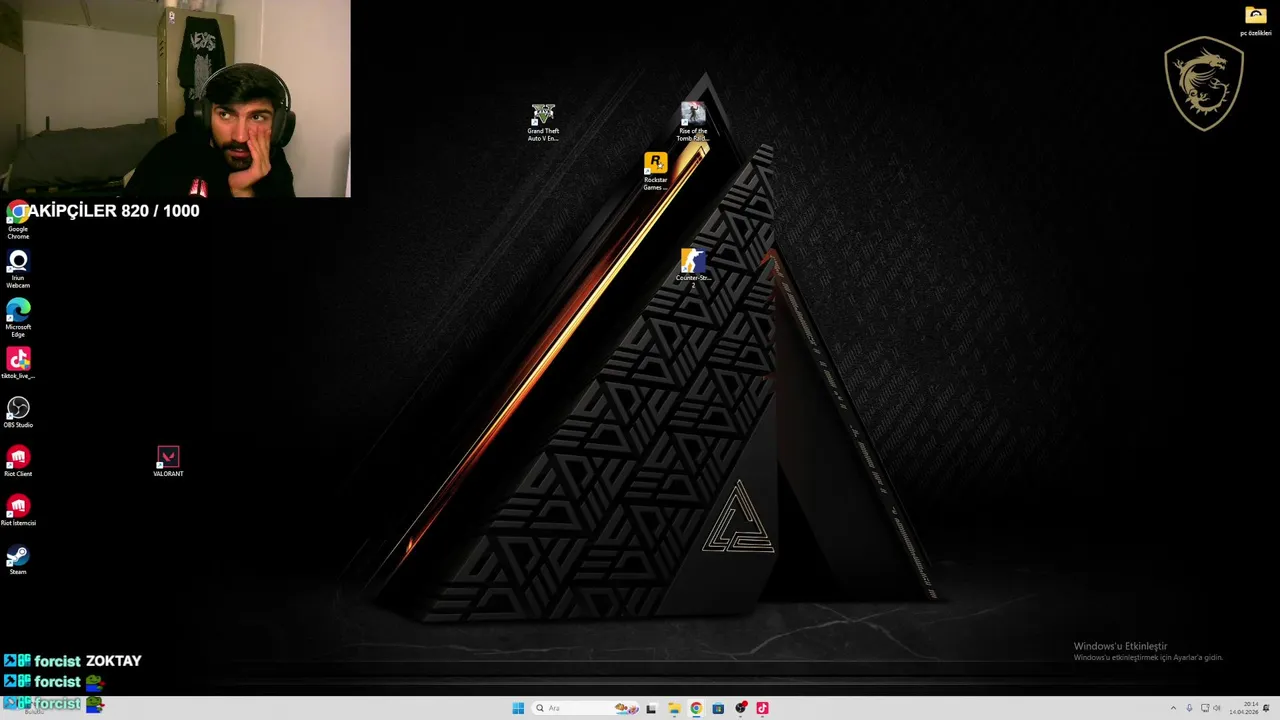Launch the Iriun Webcam desktop icon
1280x720 pixels.
pyautogui.click(x=18, y=269)
